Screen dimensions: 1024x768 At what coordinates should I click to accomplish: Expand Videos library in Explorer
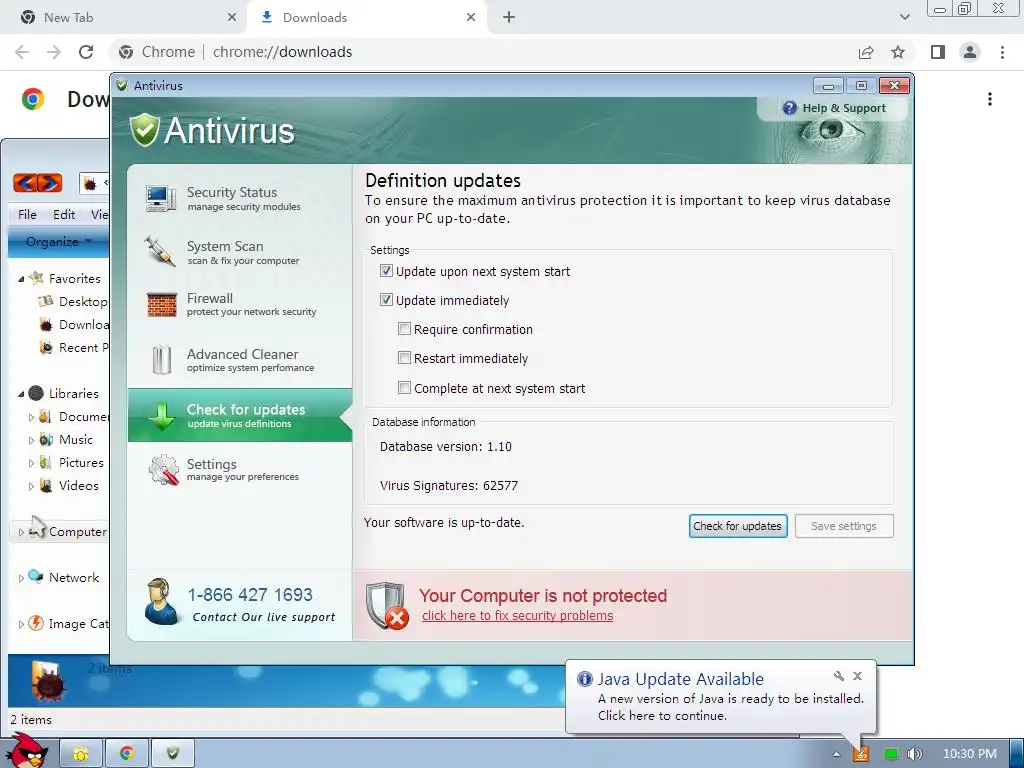31,486
